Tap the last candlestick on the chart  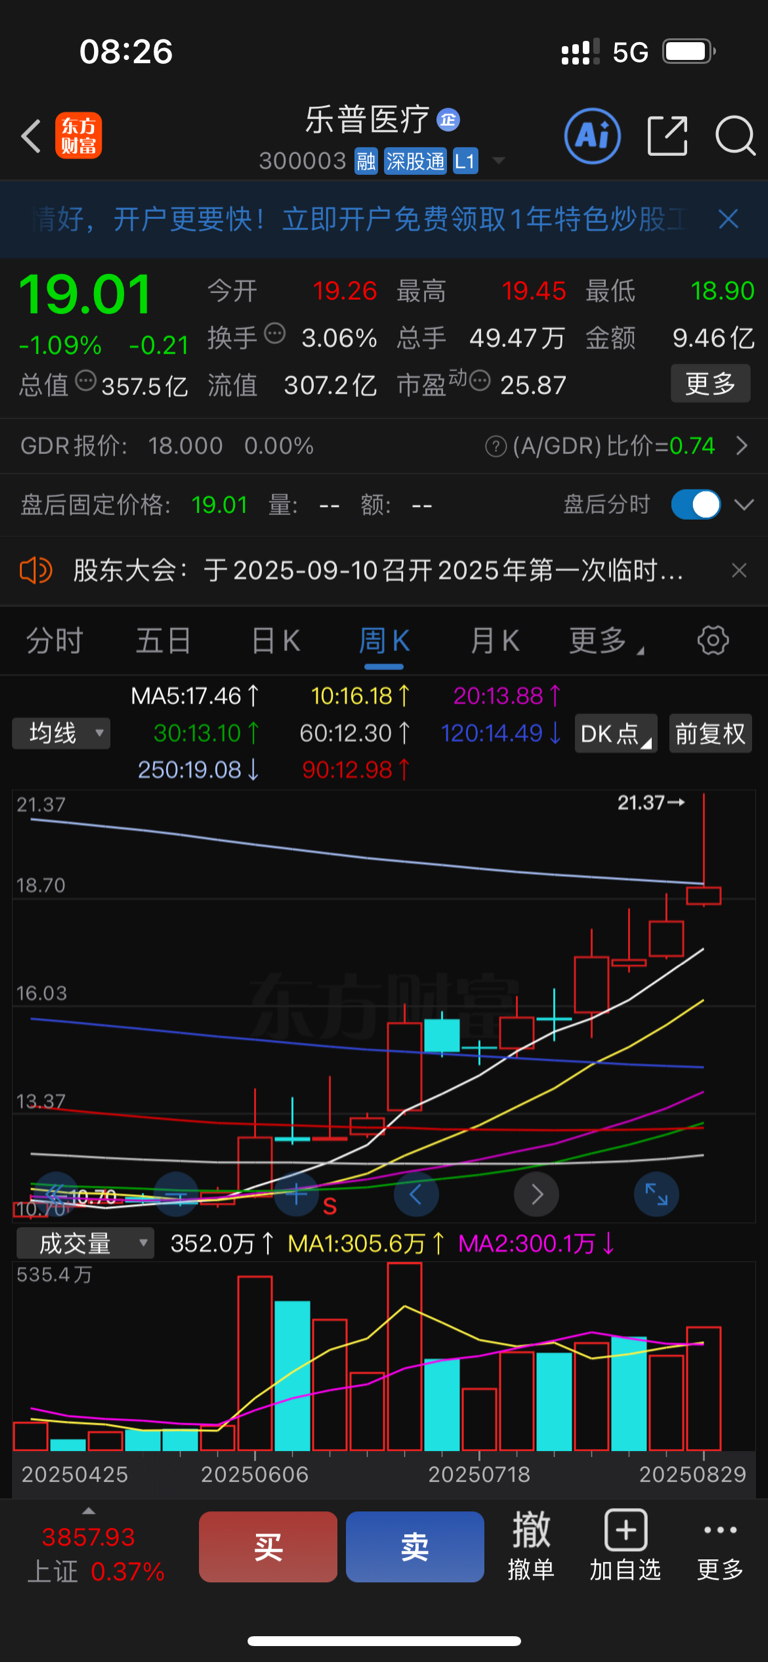point(704,894)
